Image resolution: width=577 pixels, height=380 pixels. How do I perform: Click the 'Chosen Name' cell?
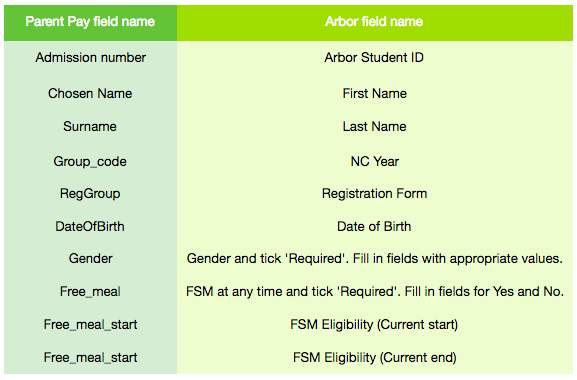point(90,93)
